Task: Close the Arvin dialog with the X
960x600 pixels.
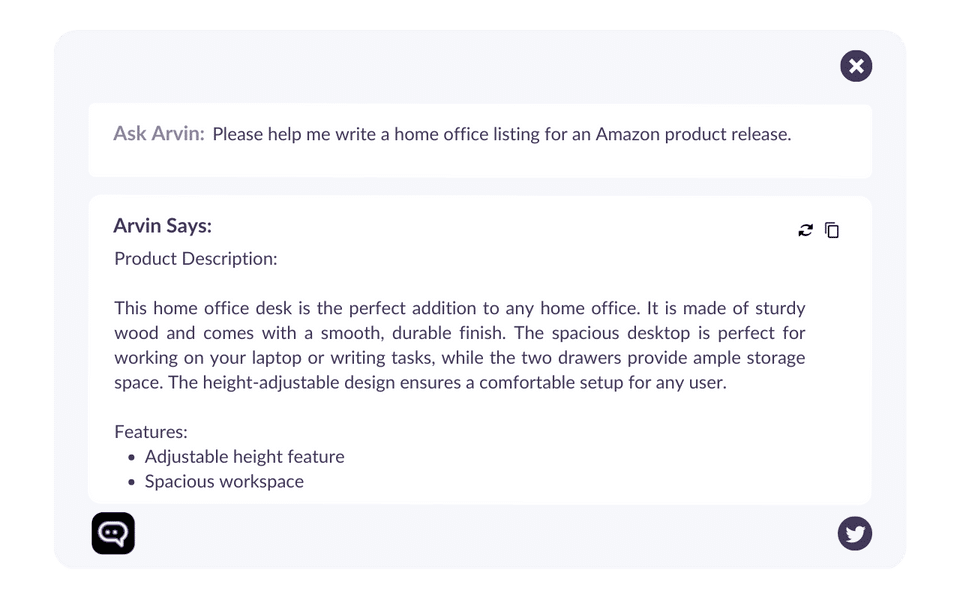Action: [856, 67]
